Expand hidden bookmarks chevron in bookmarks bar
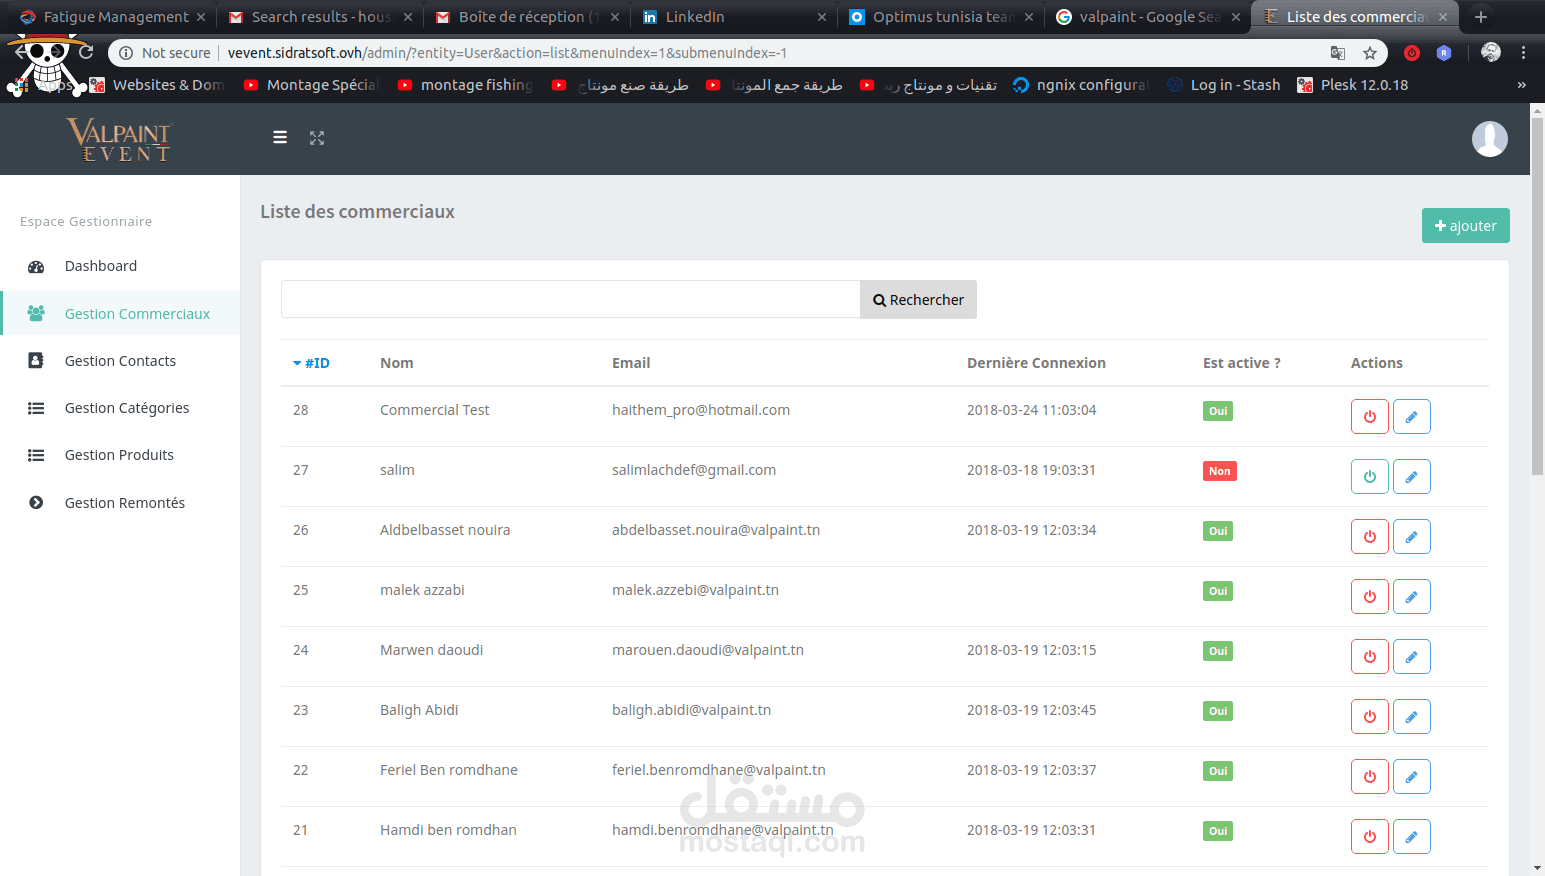This screenshot has width=1545, height=876. [x=1521, y=85]
